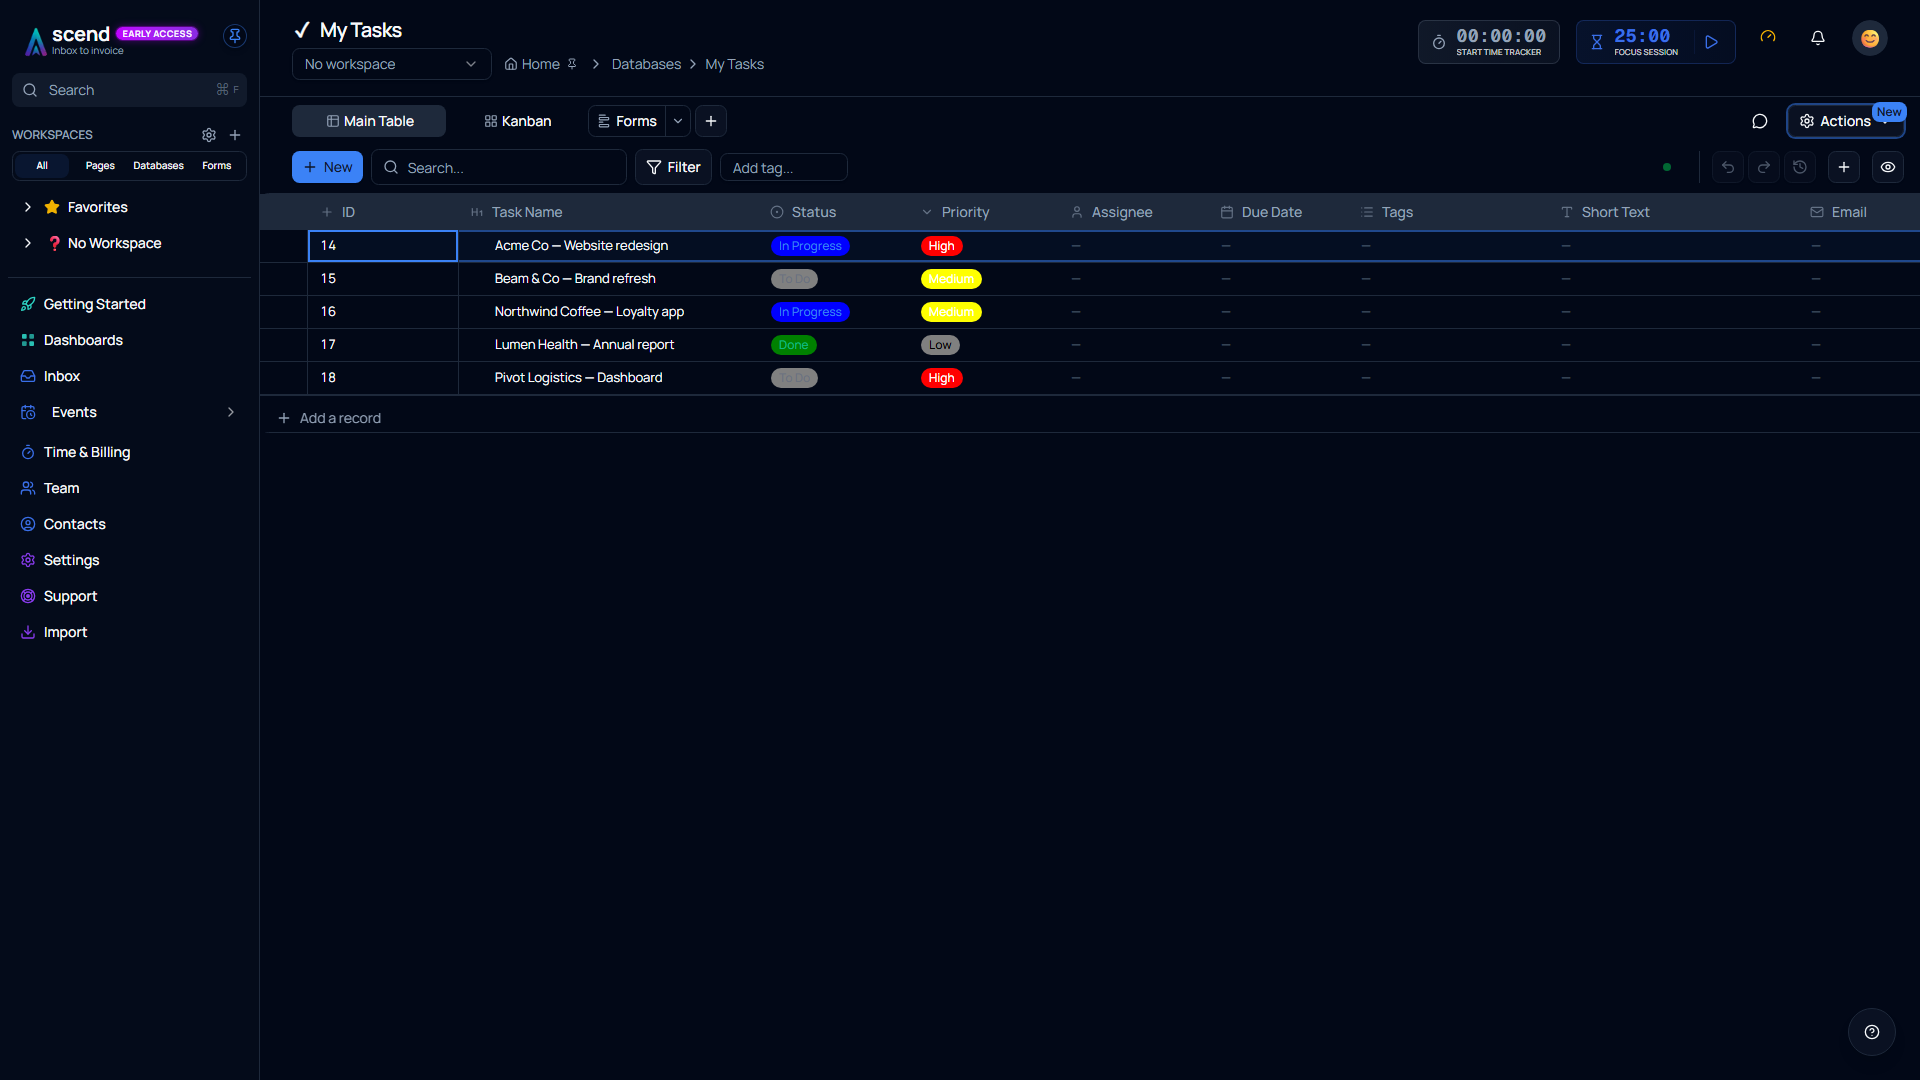This screenshot has height=1080, width=1920.
Task: Start the time tracker
Action: (1488, 42)
